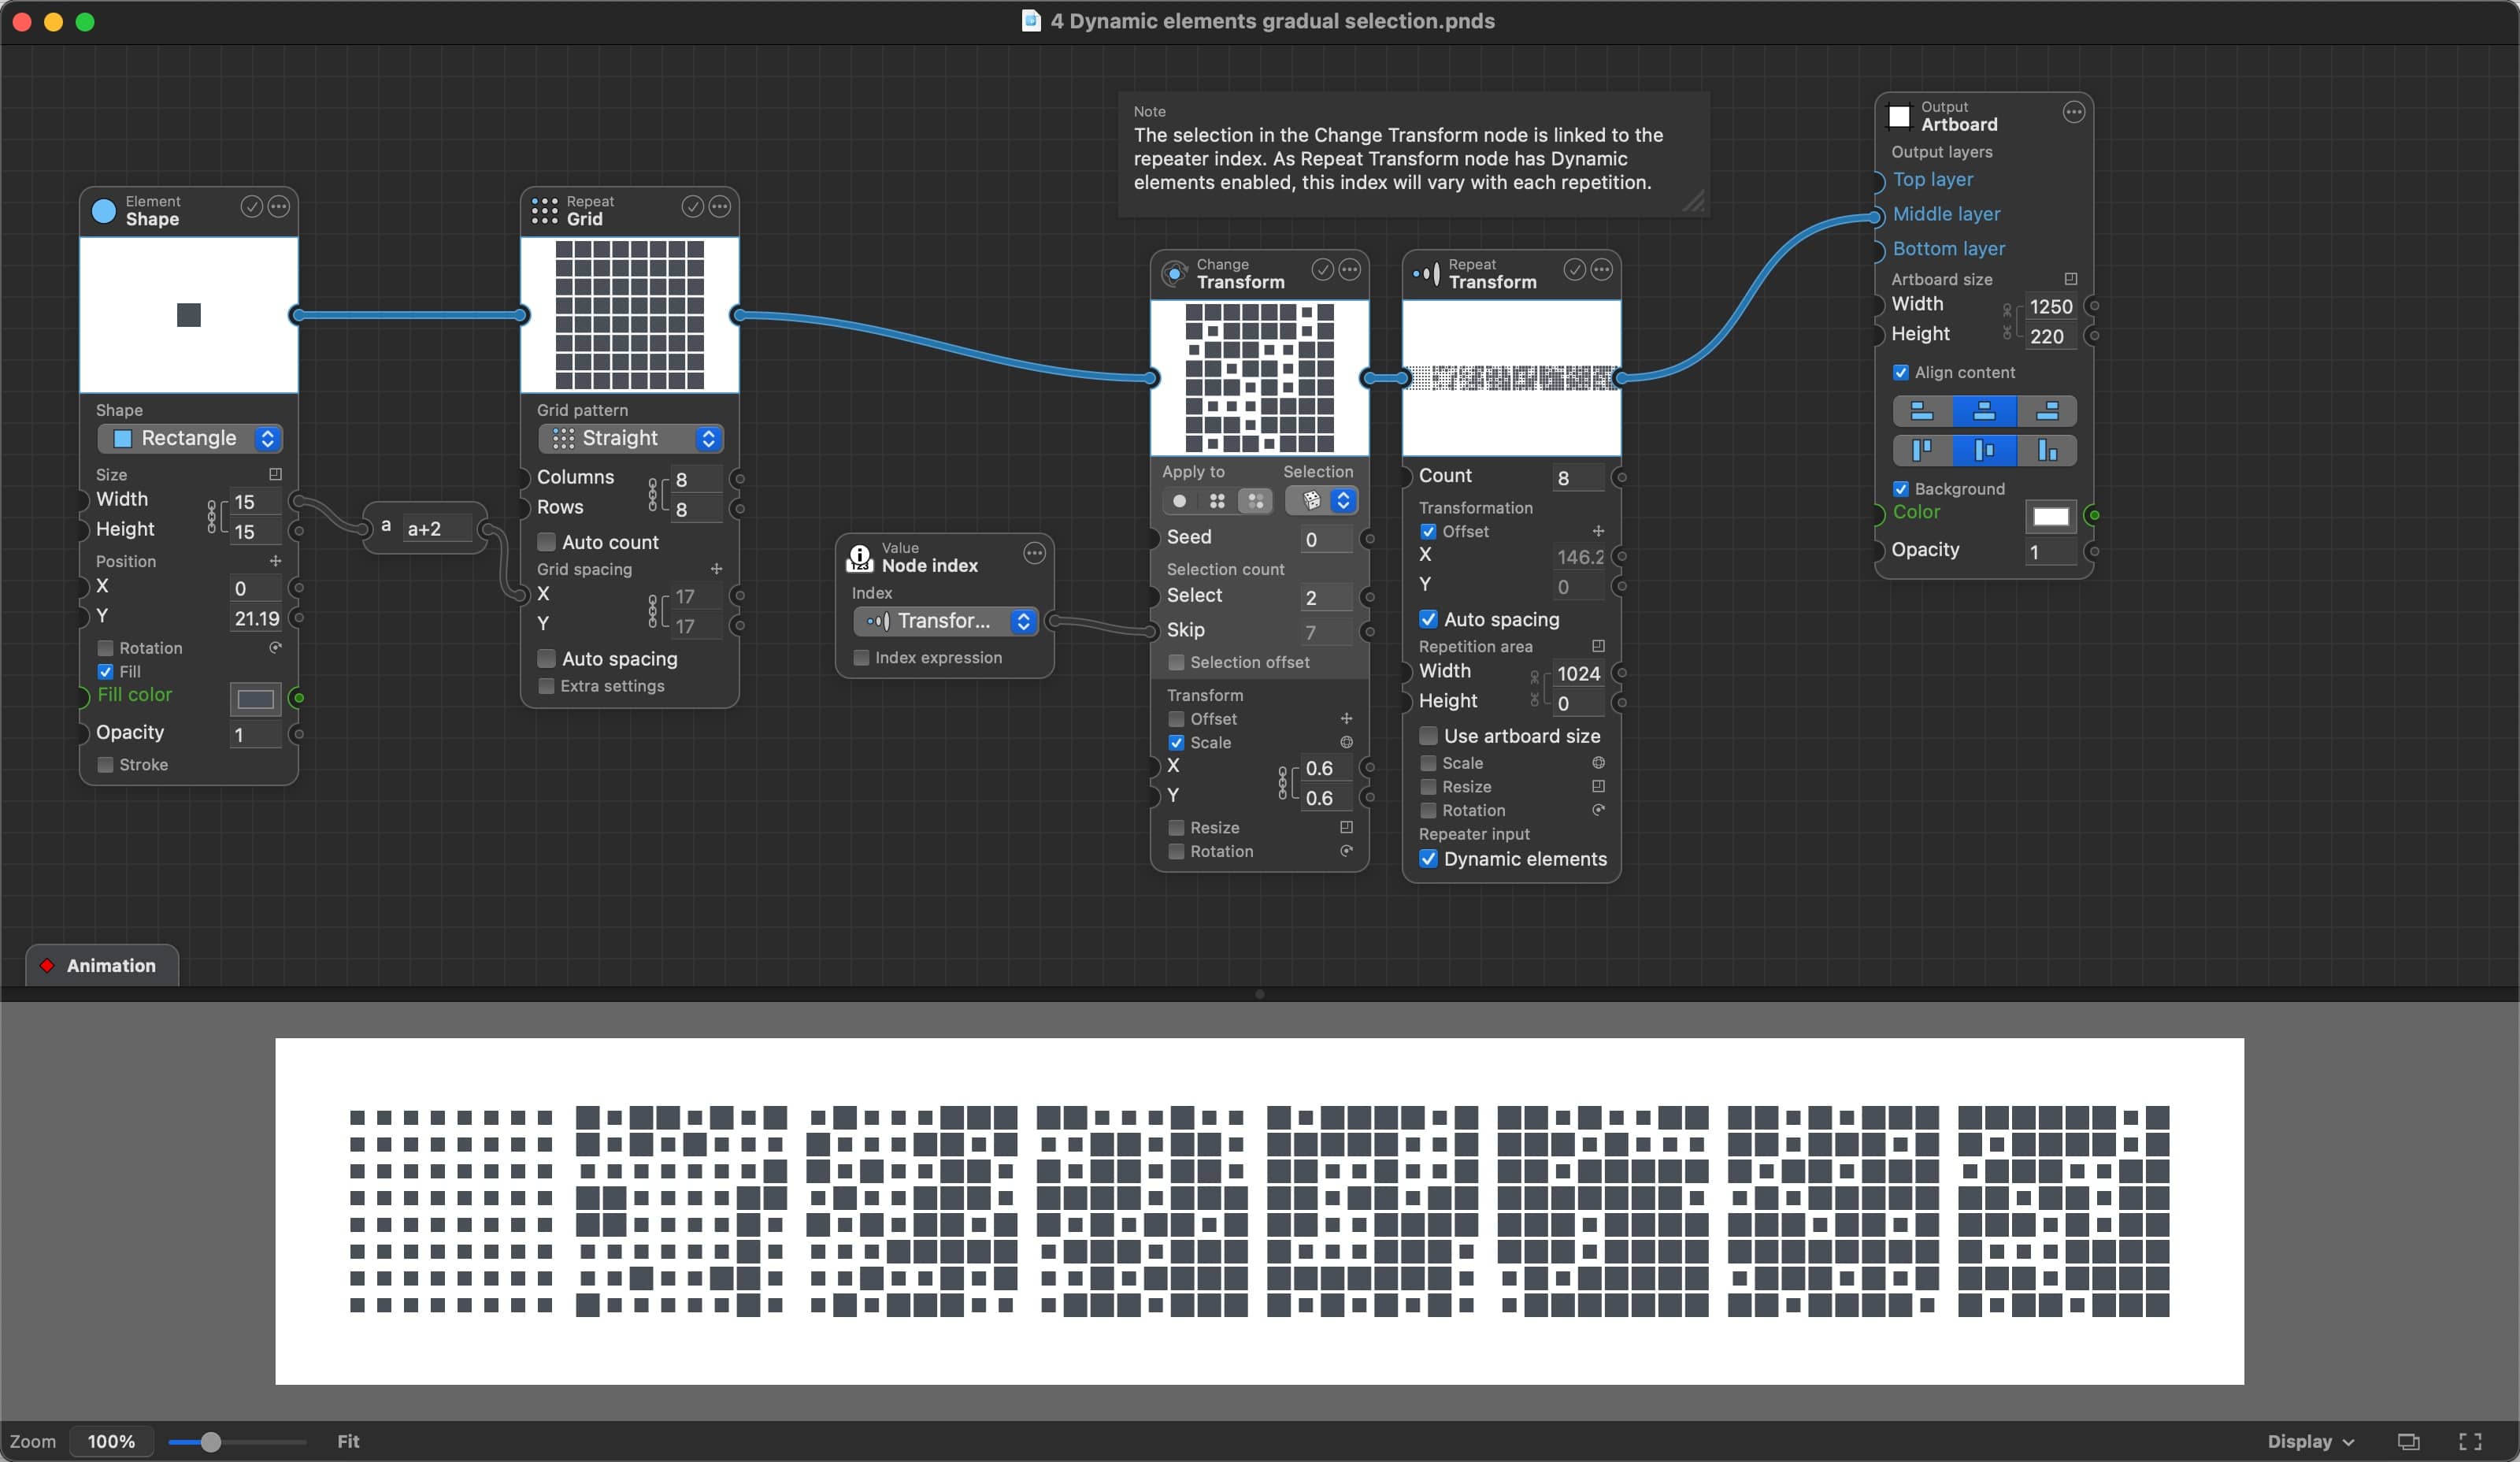Click the Fit zoom button
The image size is (2520, 1462).
pyautogui.click(x=348, y=1441)
